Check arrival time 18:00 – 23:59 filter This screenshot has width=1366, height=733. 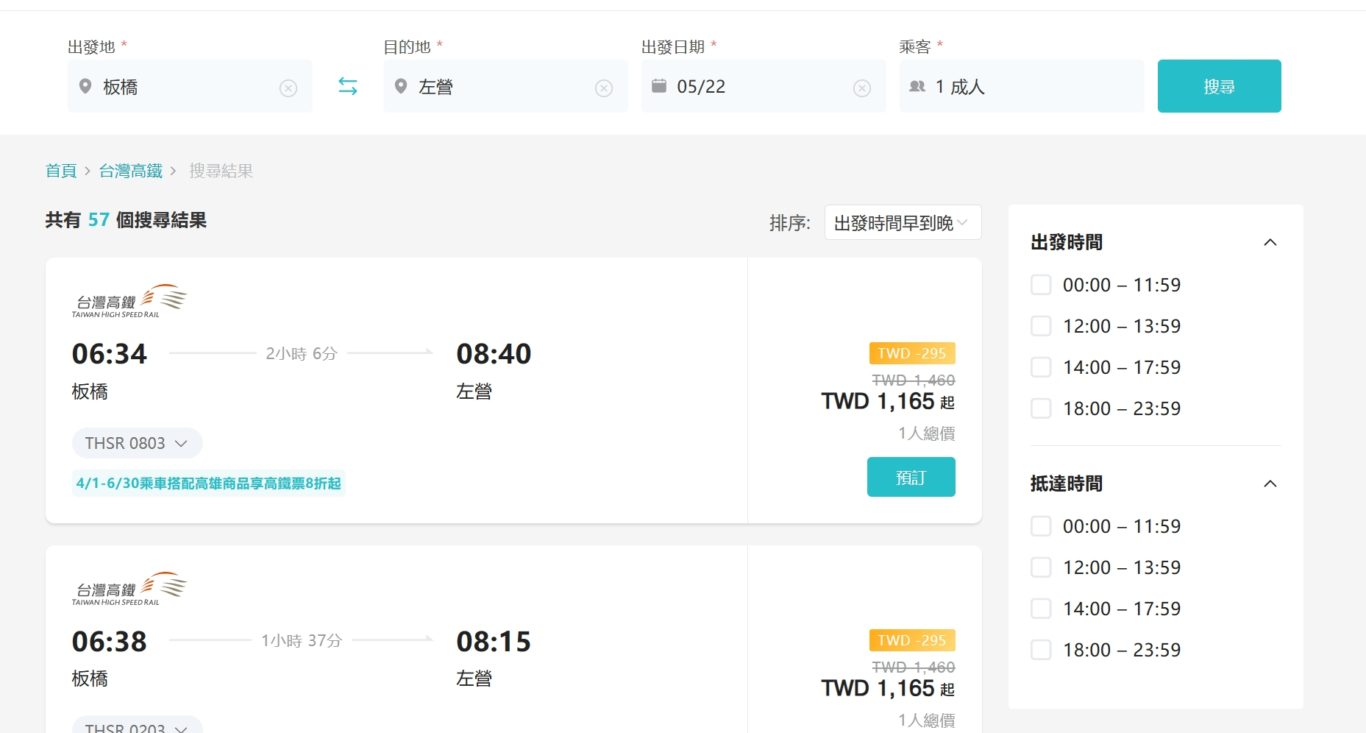(x=1041, y=649)
